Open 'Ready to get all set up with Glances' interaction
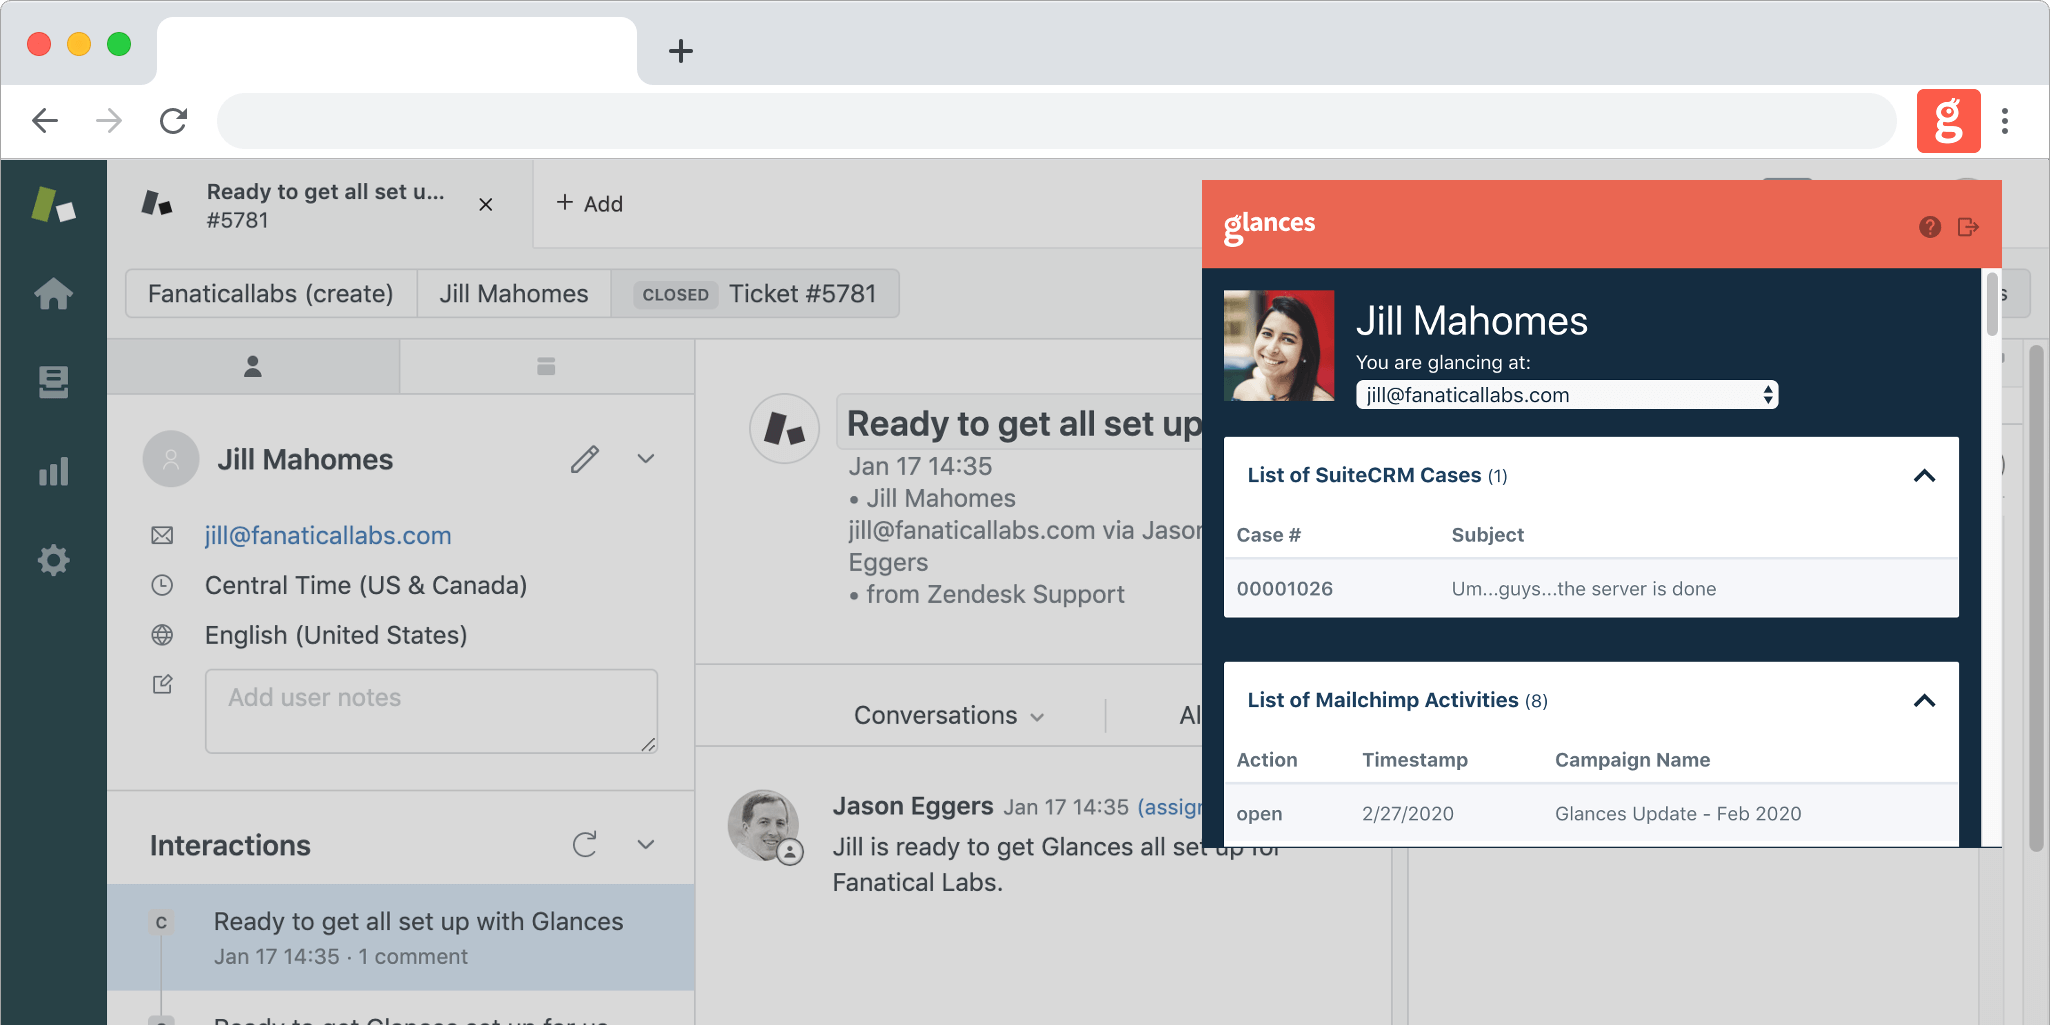Screen dimensions: 2050x1025 click(x=401, y=937)
